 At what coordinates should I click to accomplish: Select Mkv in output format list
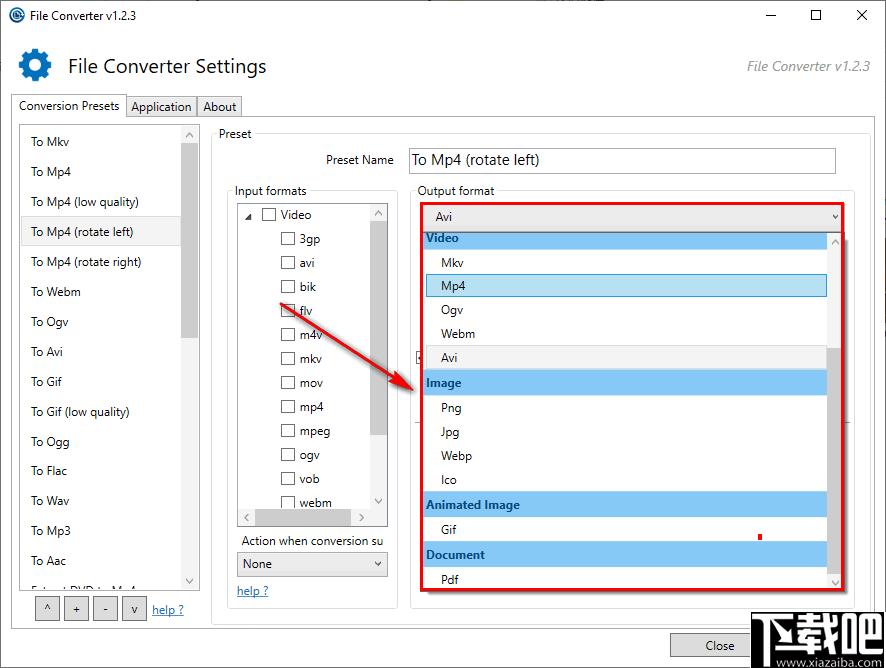click(626, 263)
